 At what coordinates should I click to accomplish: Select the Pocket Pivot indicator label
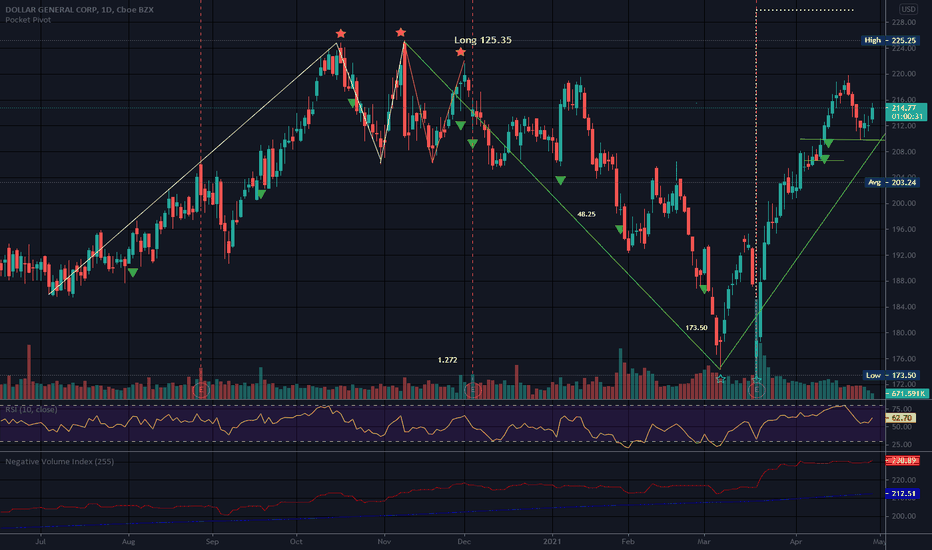coord(28,20)
